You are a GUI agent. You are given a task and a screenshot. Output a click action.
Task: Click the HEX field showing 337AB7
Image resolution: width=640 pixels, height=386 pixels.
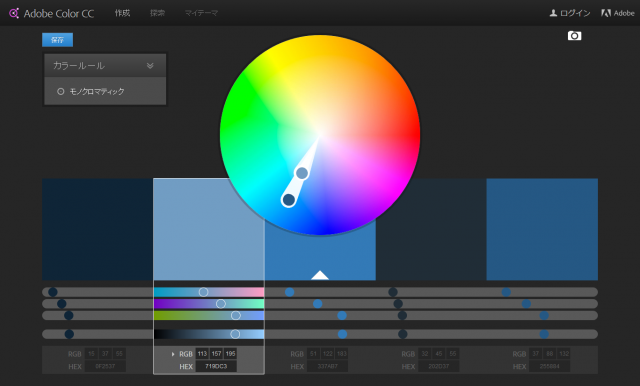[327, 366]
